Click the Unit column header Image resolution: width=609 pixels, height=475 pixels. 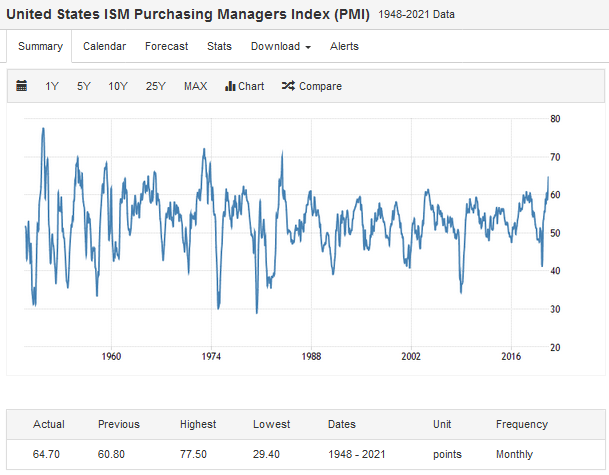pos(442,424)
